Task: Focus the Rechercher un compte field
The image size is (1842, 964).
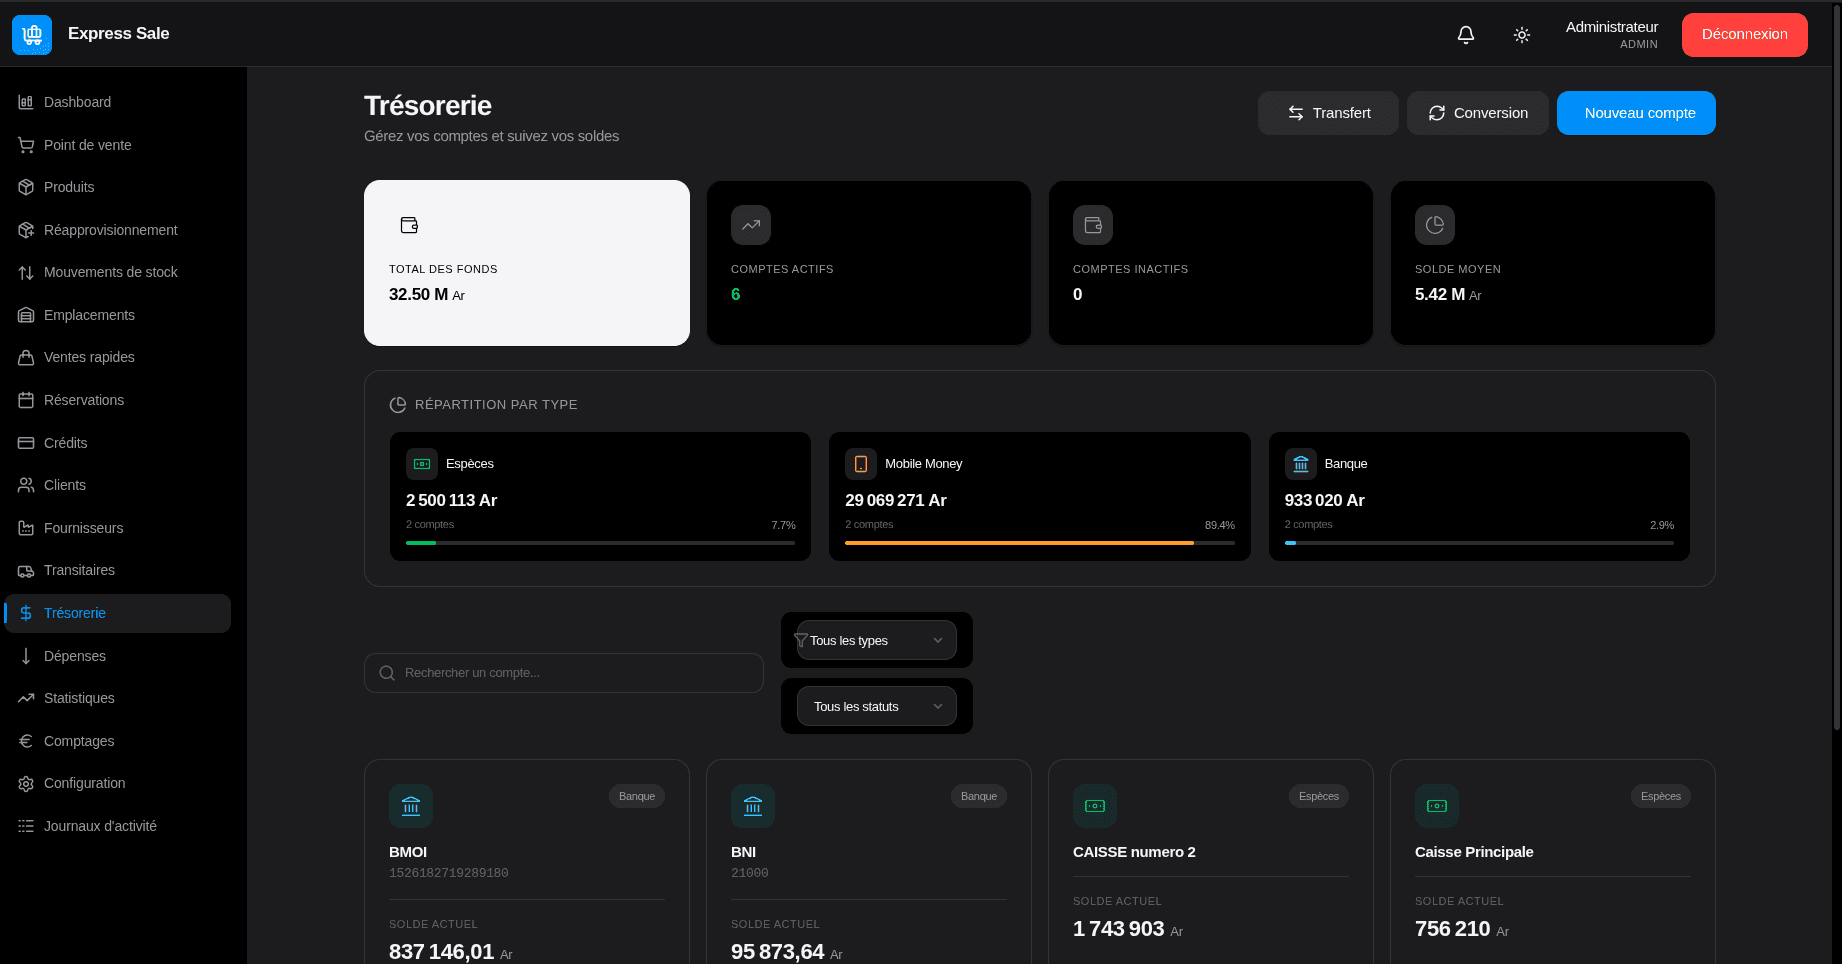Action: pyautogui.click(x=564, y=673)
